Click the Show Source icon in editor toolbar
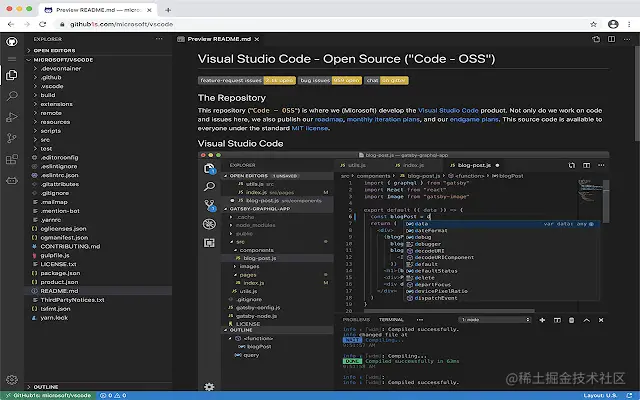 point(596,39)
